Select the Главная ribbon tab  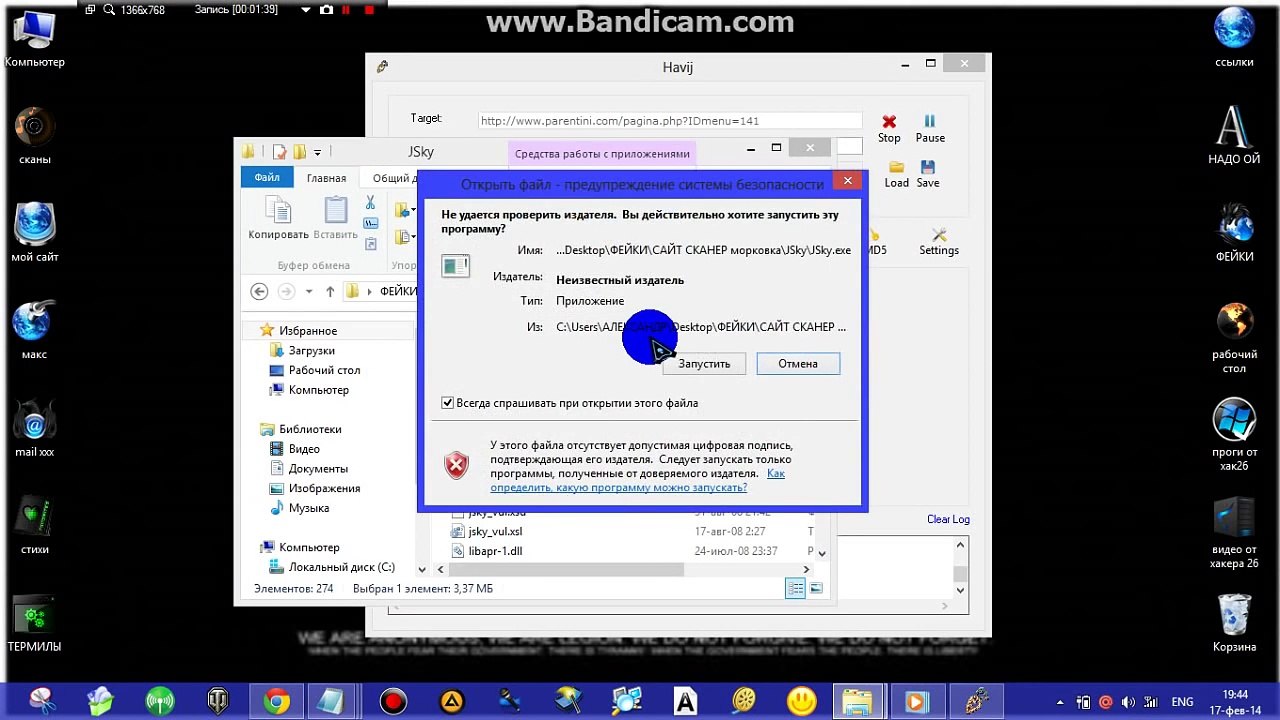click(x=326, y=178)
